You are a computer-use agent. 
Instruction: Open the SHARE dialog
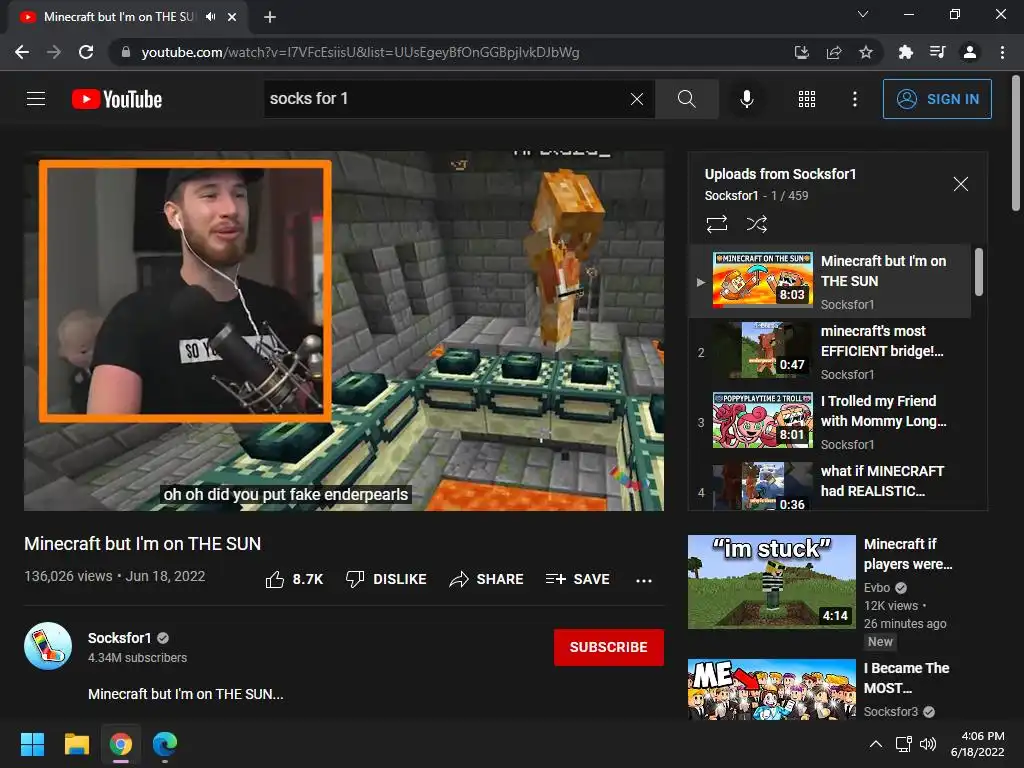click(487, 579)
